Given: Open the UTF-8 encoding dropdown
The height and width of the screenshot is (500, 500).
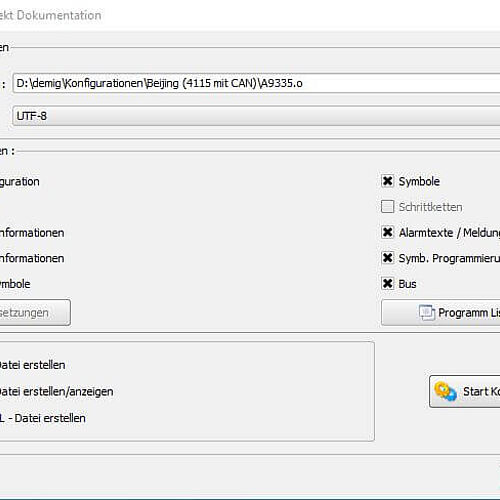Looking at the screenshot, I should [x=256, y=116].
